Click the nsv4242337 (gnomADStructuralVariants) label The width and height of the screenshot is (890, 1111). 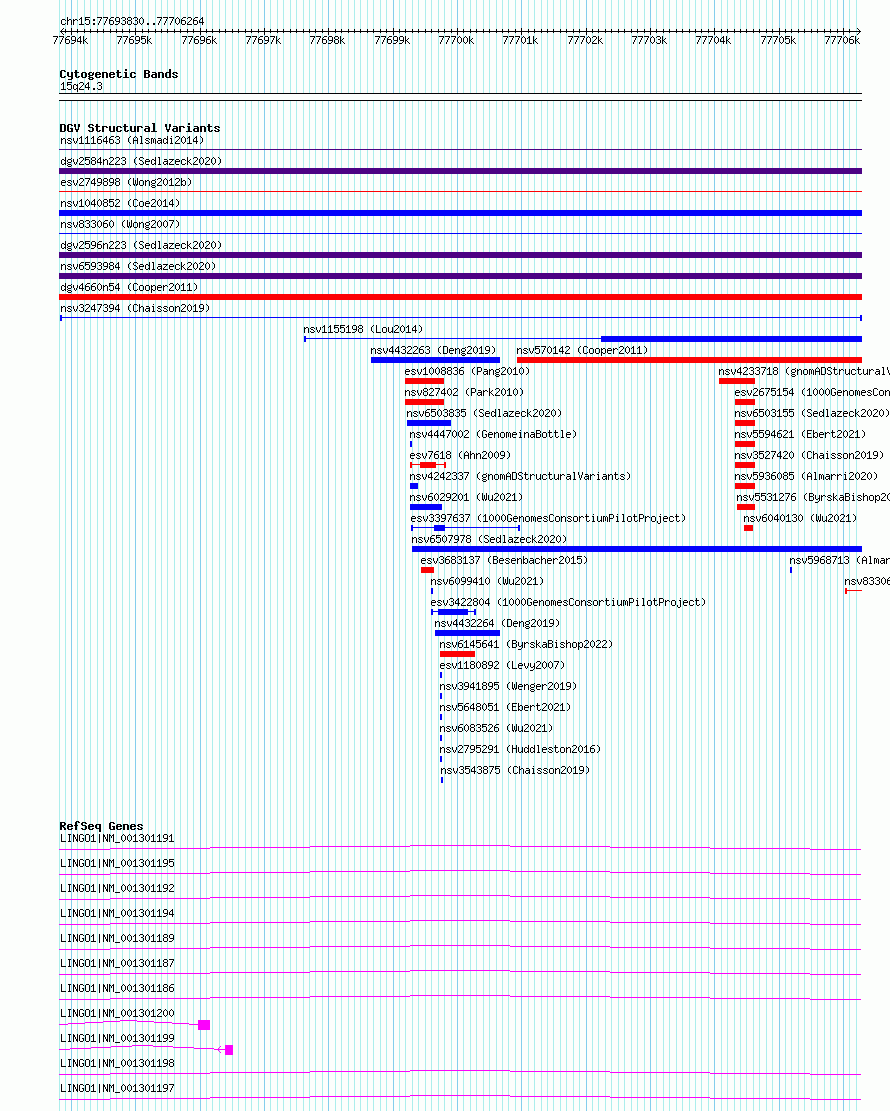pos(520,476)
